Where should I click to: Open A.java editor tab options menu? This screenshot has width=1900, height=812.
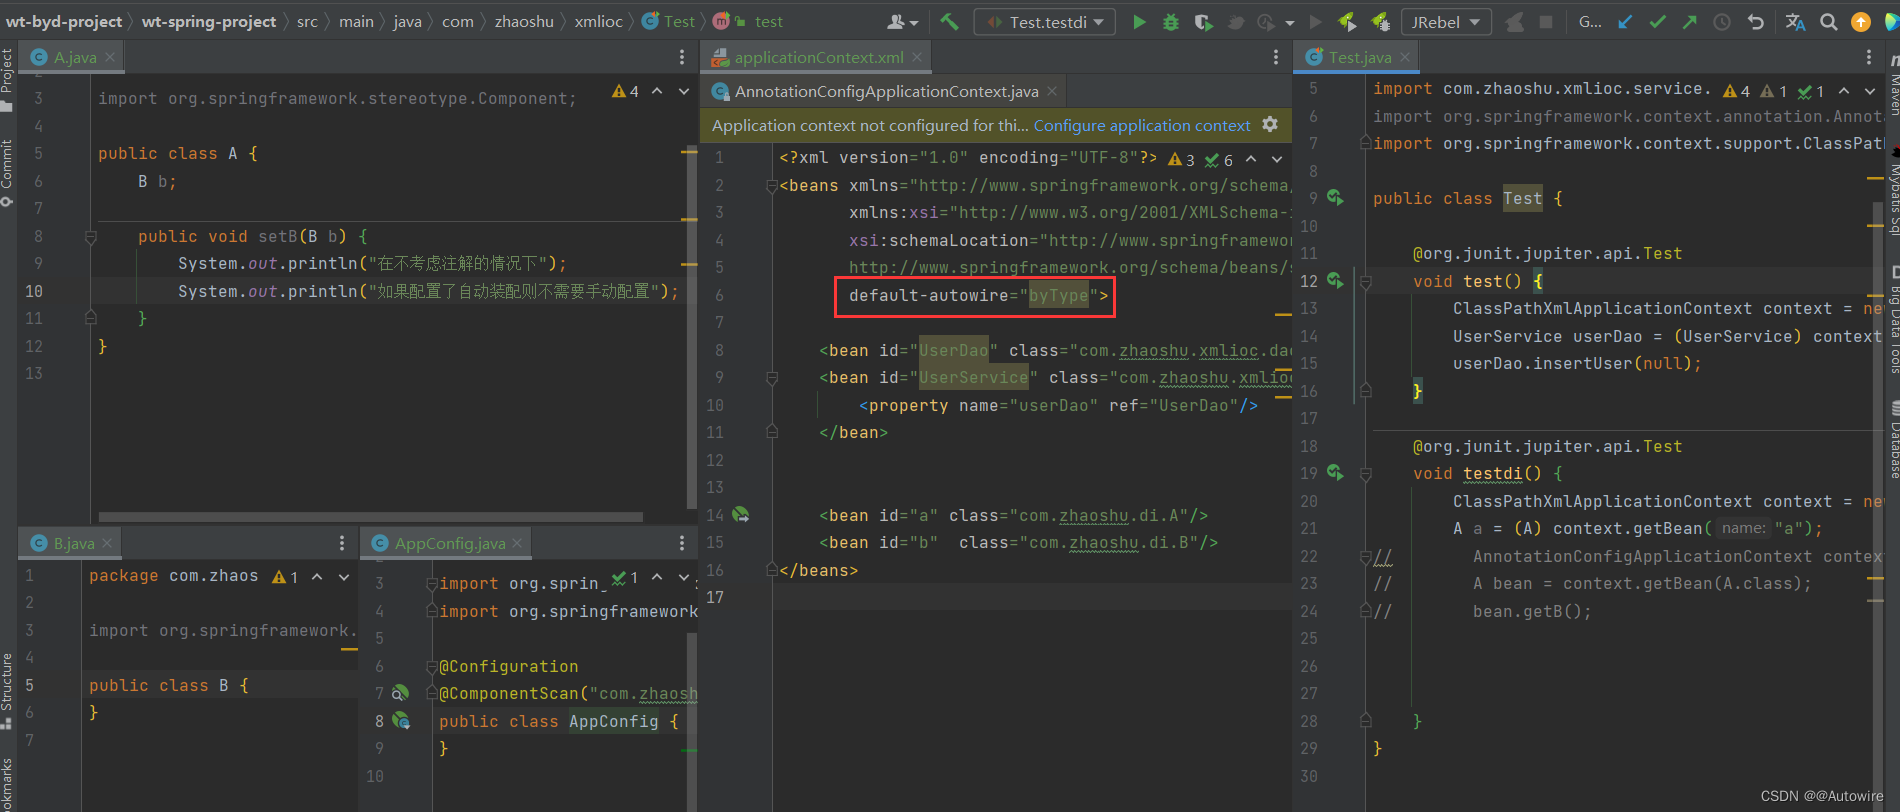[x=682, y=58]
